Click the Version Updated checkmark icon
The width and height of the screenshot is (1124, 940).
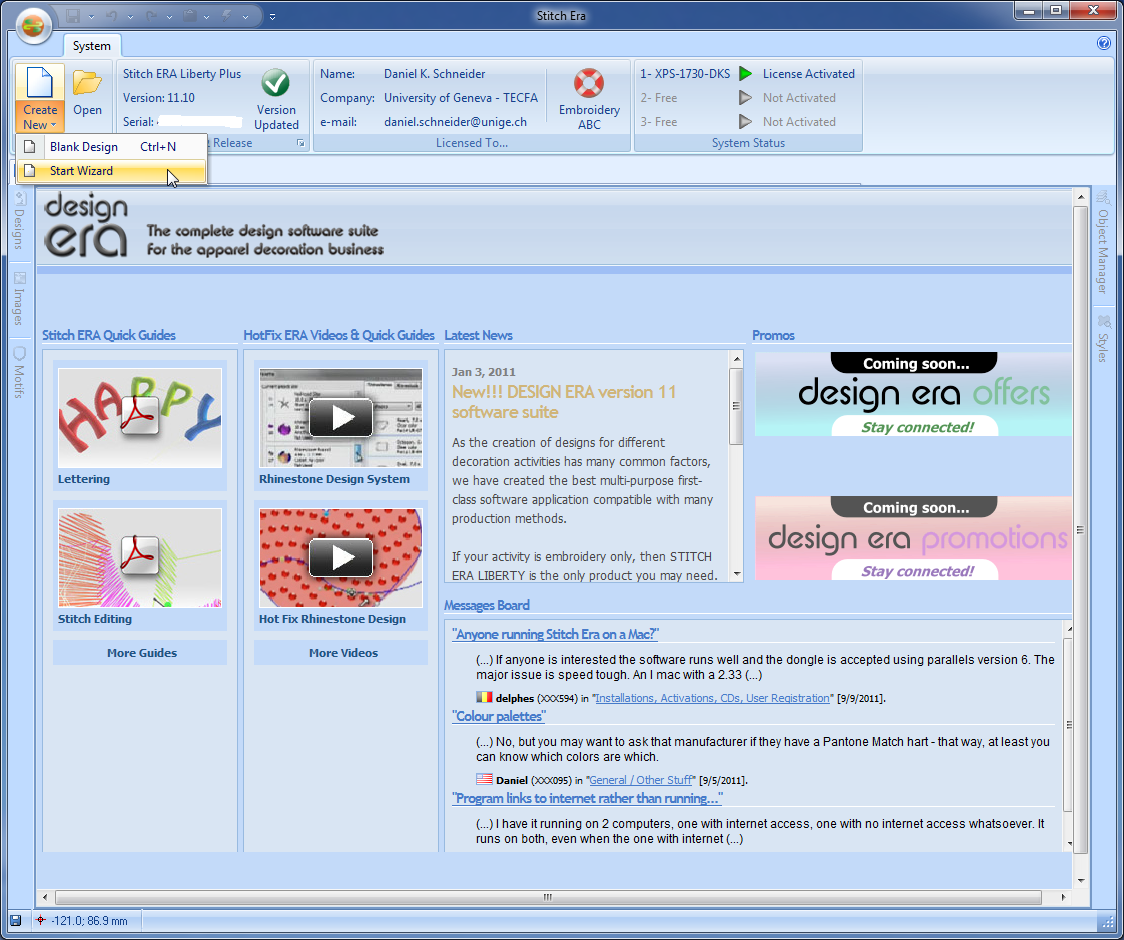coord(275,82)
